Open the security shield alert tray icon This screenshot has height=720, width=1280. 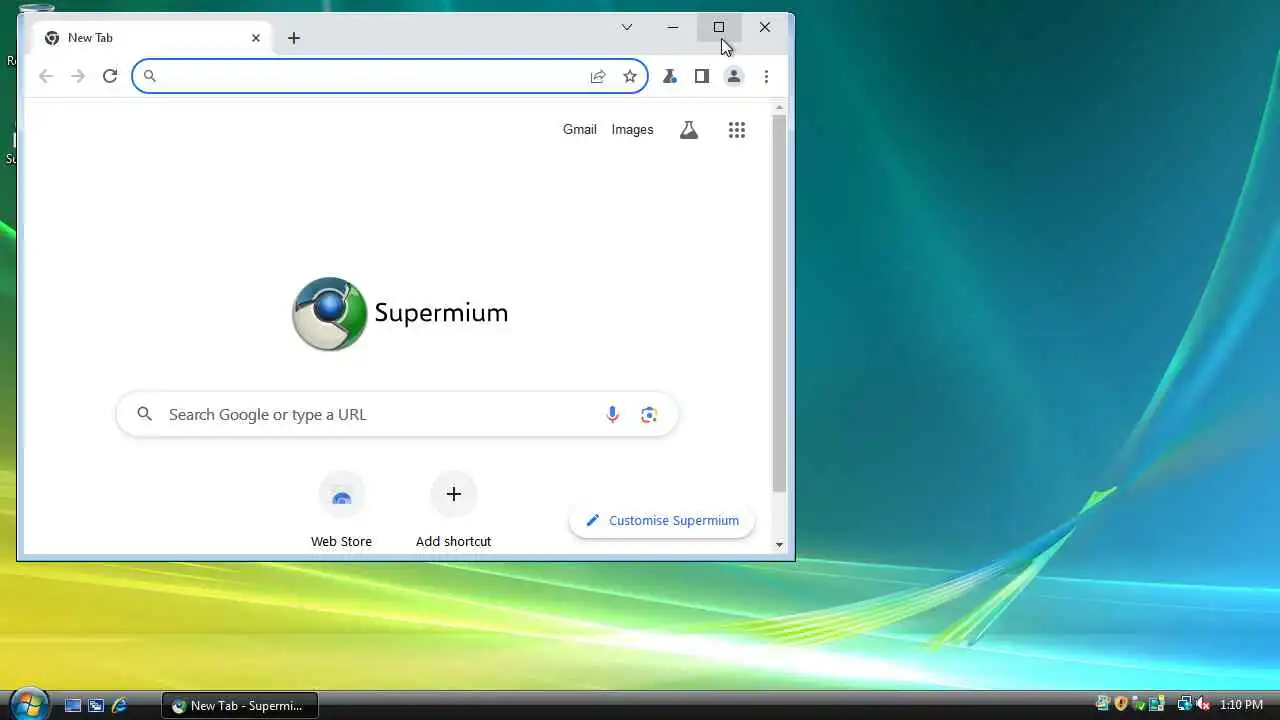1121,704
